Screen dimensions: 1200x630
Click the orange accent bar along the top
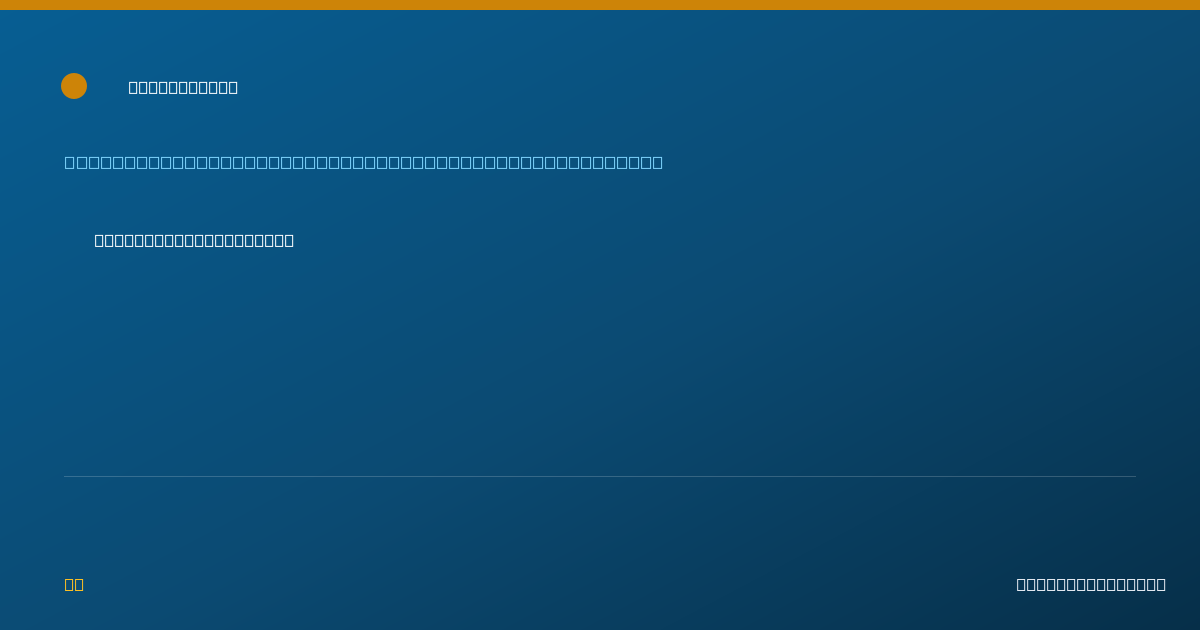[x=600, y=5]
